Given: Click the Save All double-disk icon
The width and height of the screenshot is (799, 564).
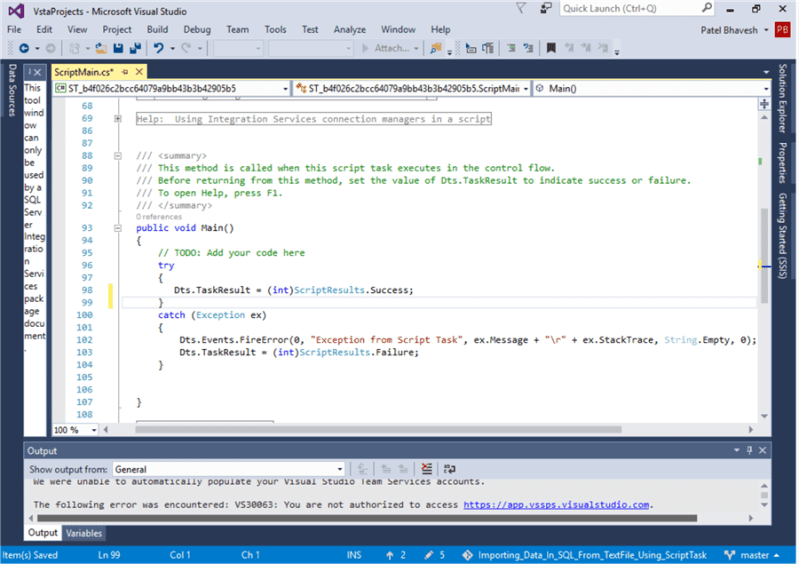Looking at the screenshot, I should click(x=135, y=48).
